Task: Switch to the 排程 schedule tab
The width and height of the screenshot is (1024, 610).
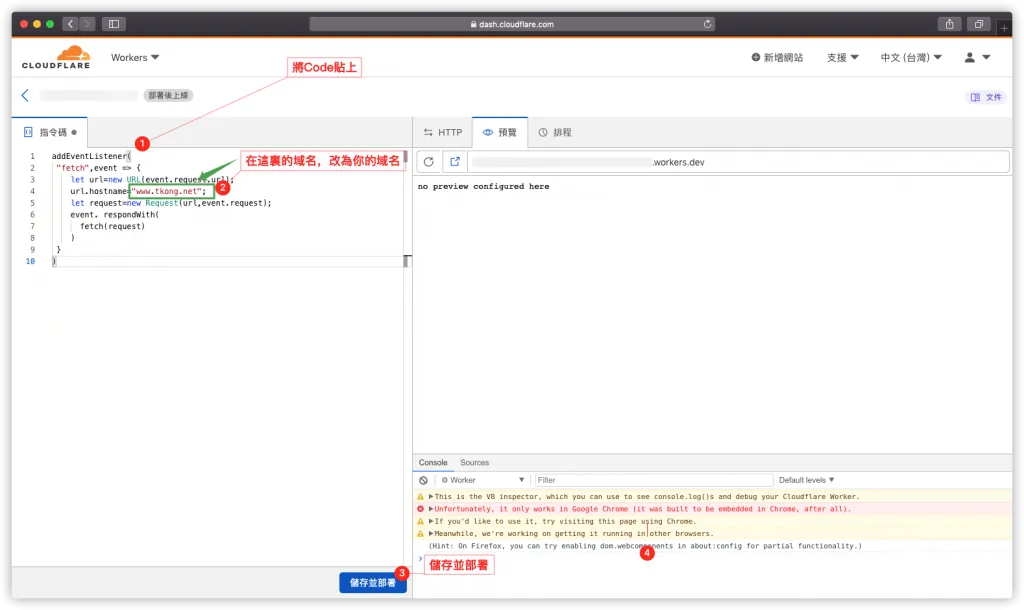Action: tap(555, 133)
